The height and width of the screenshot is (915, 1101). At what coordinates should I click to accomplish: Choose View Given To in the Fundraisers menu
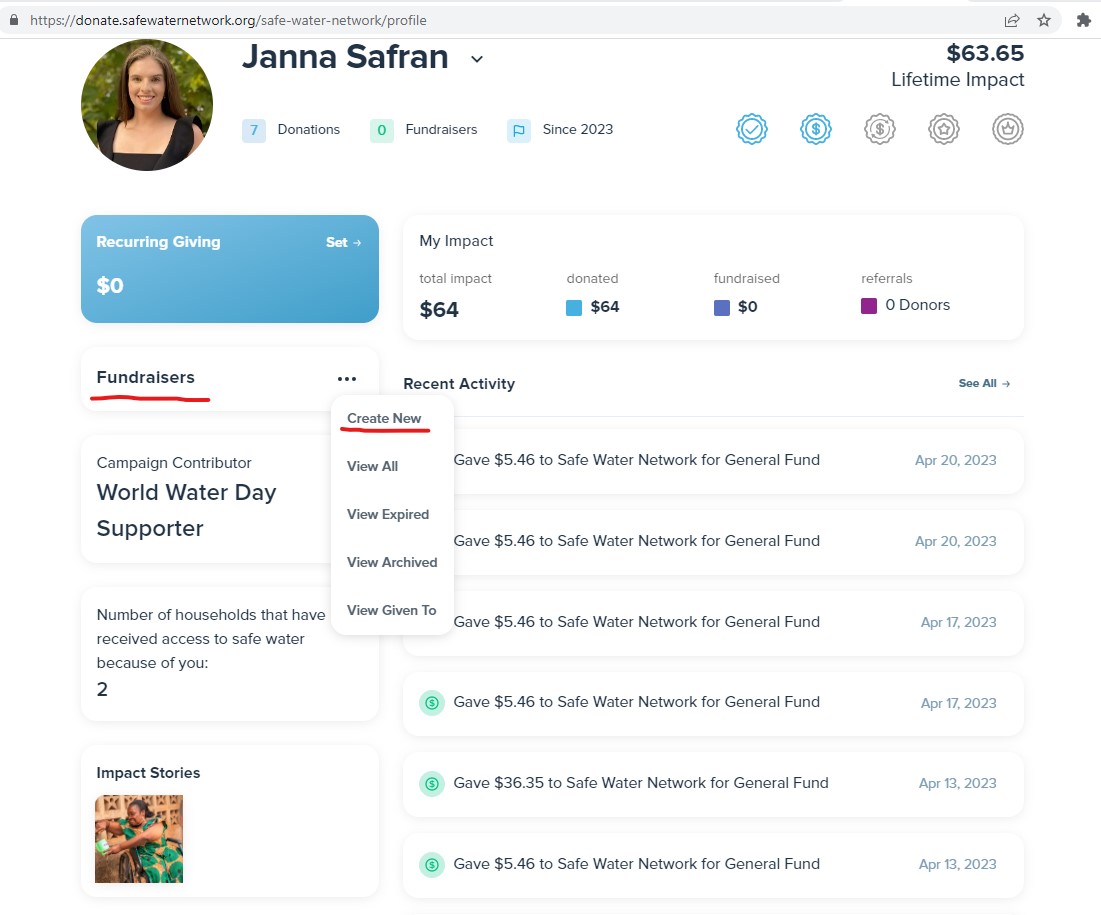coord(391,610)
